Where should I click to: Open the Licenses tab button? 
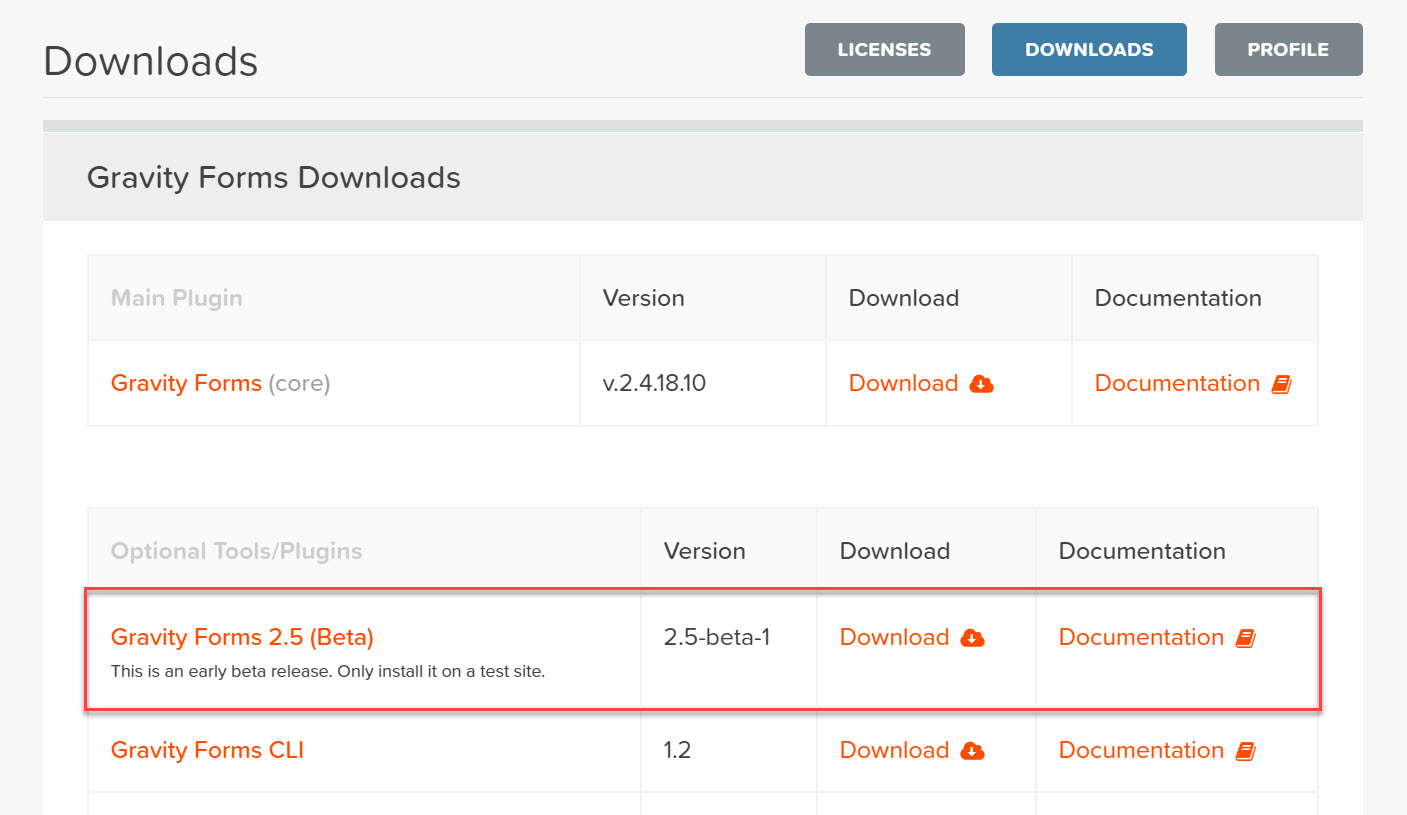coord(884,49)
